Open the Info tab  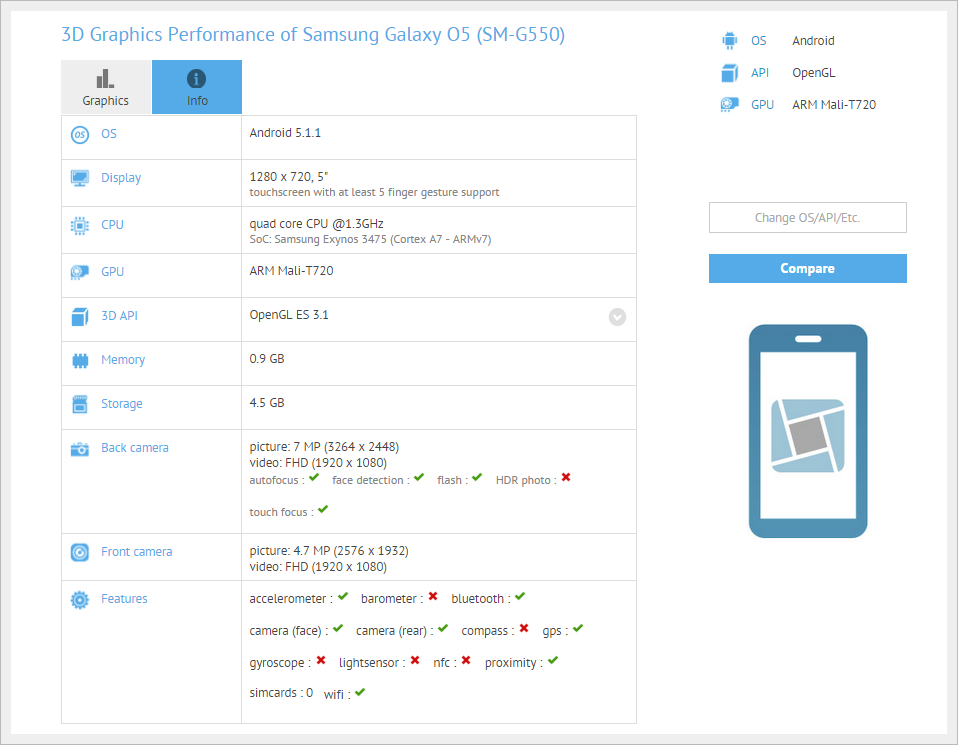[197, 87]
